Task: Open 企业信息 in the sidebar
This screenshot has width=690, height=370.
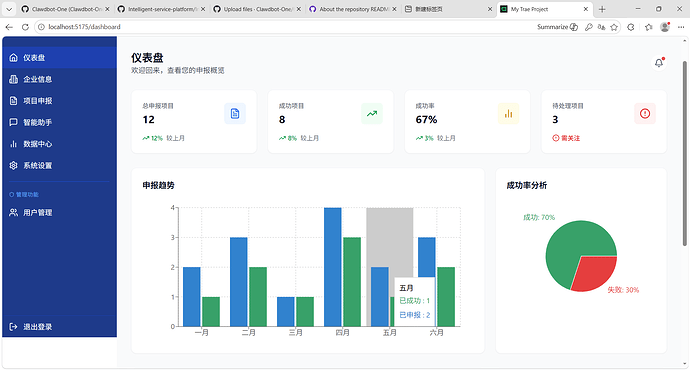Action: coord(59,79)
